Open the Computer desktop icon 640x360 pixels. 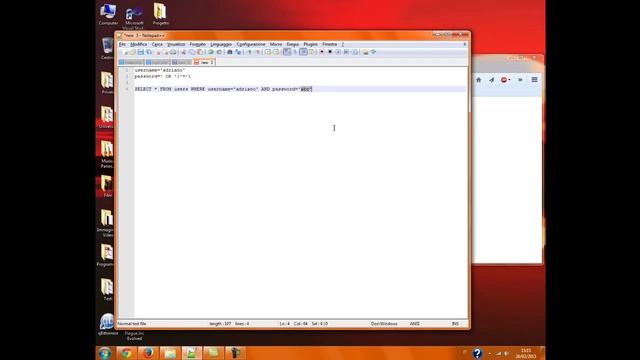tap(108, 15)
